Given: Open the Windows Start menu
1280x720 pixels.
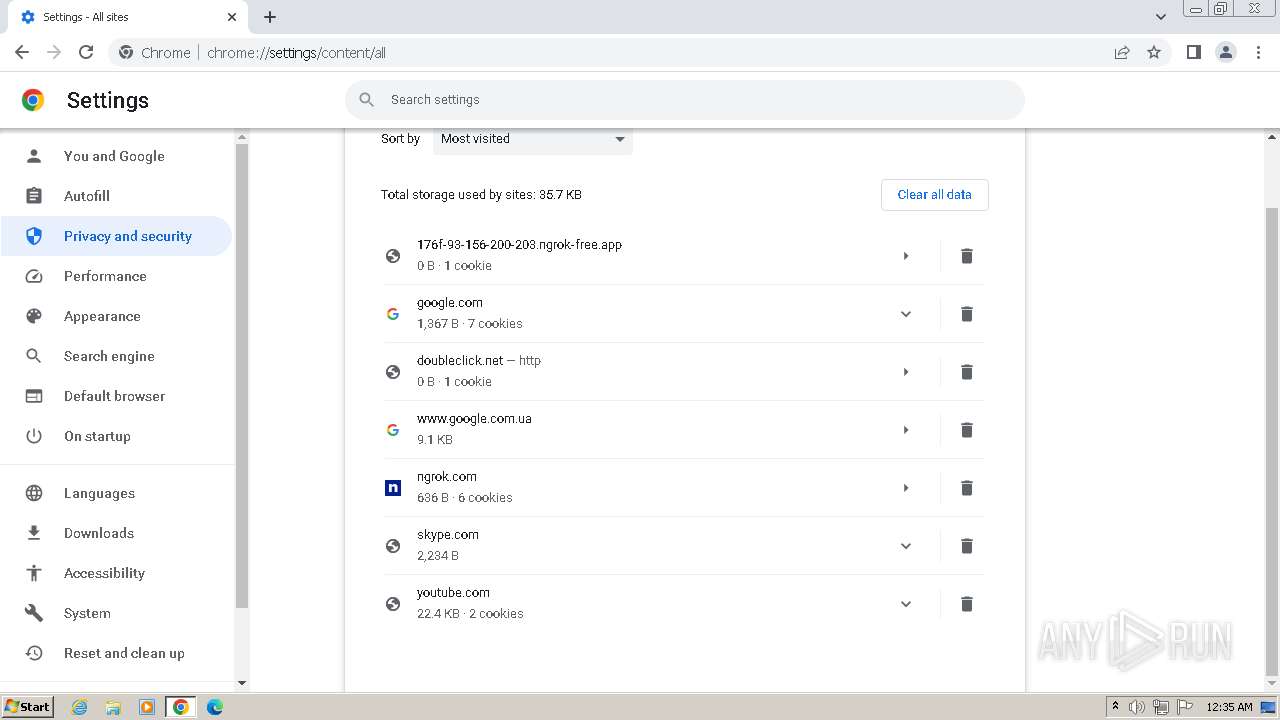Looking at the screenshot, I should coord(28,707).
